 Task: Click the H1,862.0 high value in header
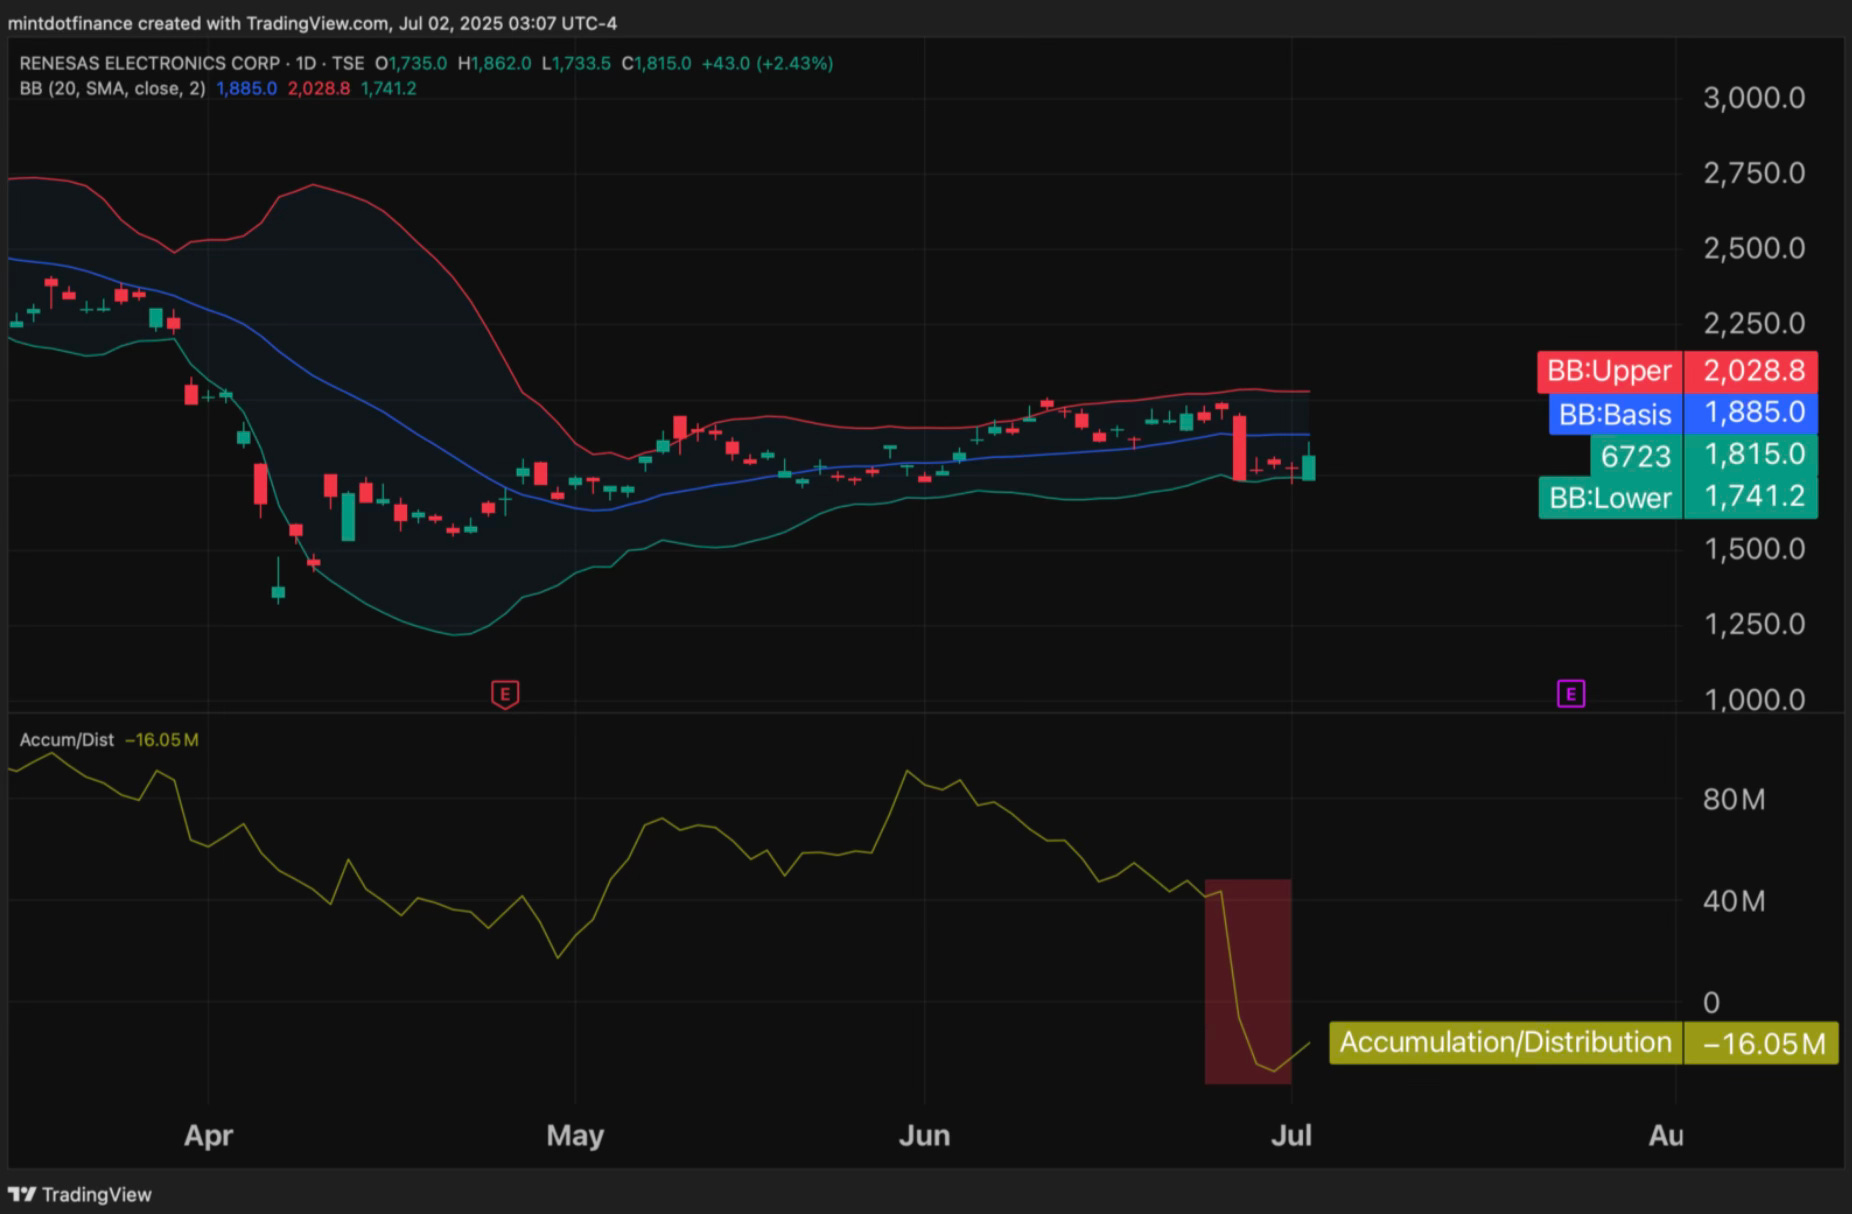(x=494, y=63)
